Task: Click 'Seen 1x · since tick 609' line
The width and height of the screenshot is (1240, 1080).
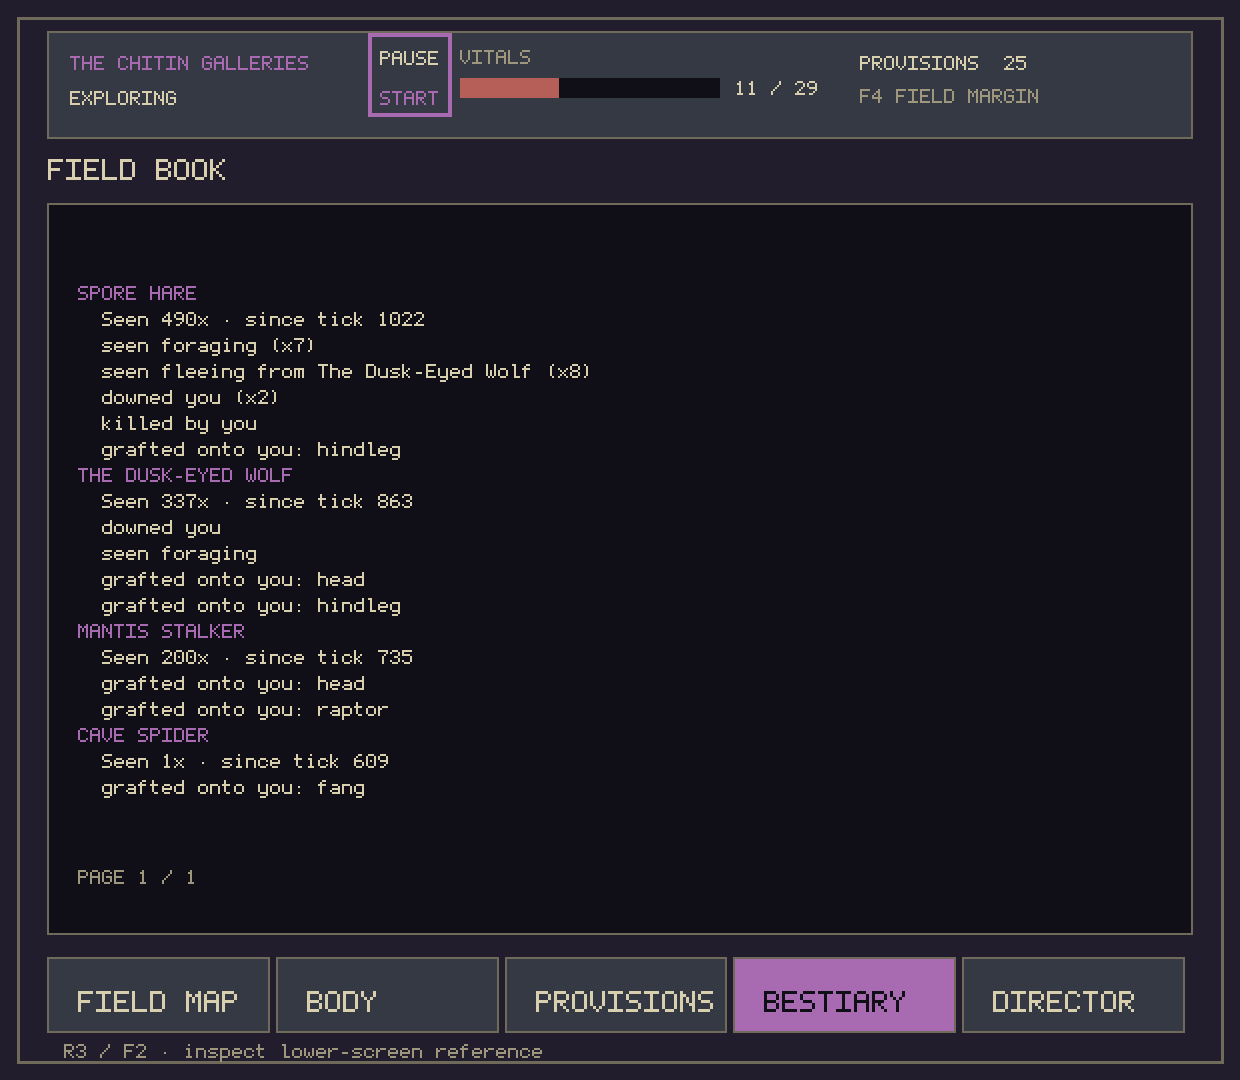Action: click(245, 761)
